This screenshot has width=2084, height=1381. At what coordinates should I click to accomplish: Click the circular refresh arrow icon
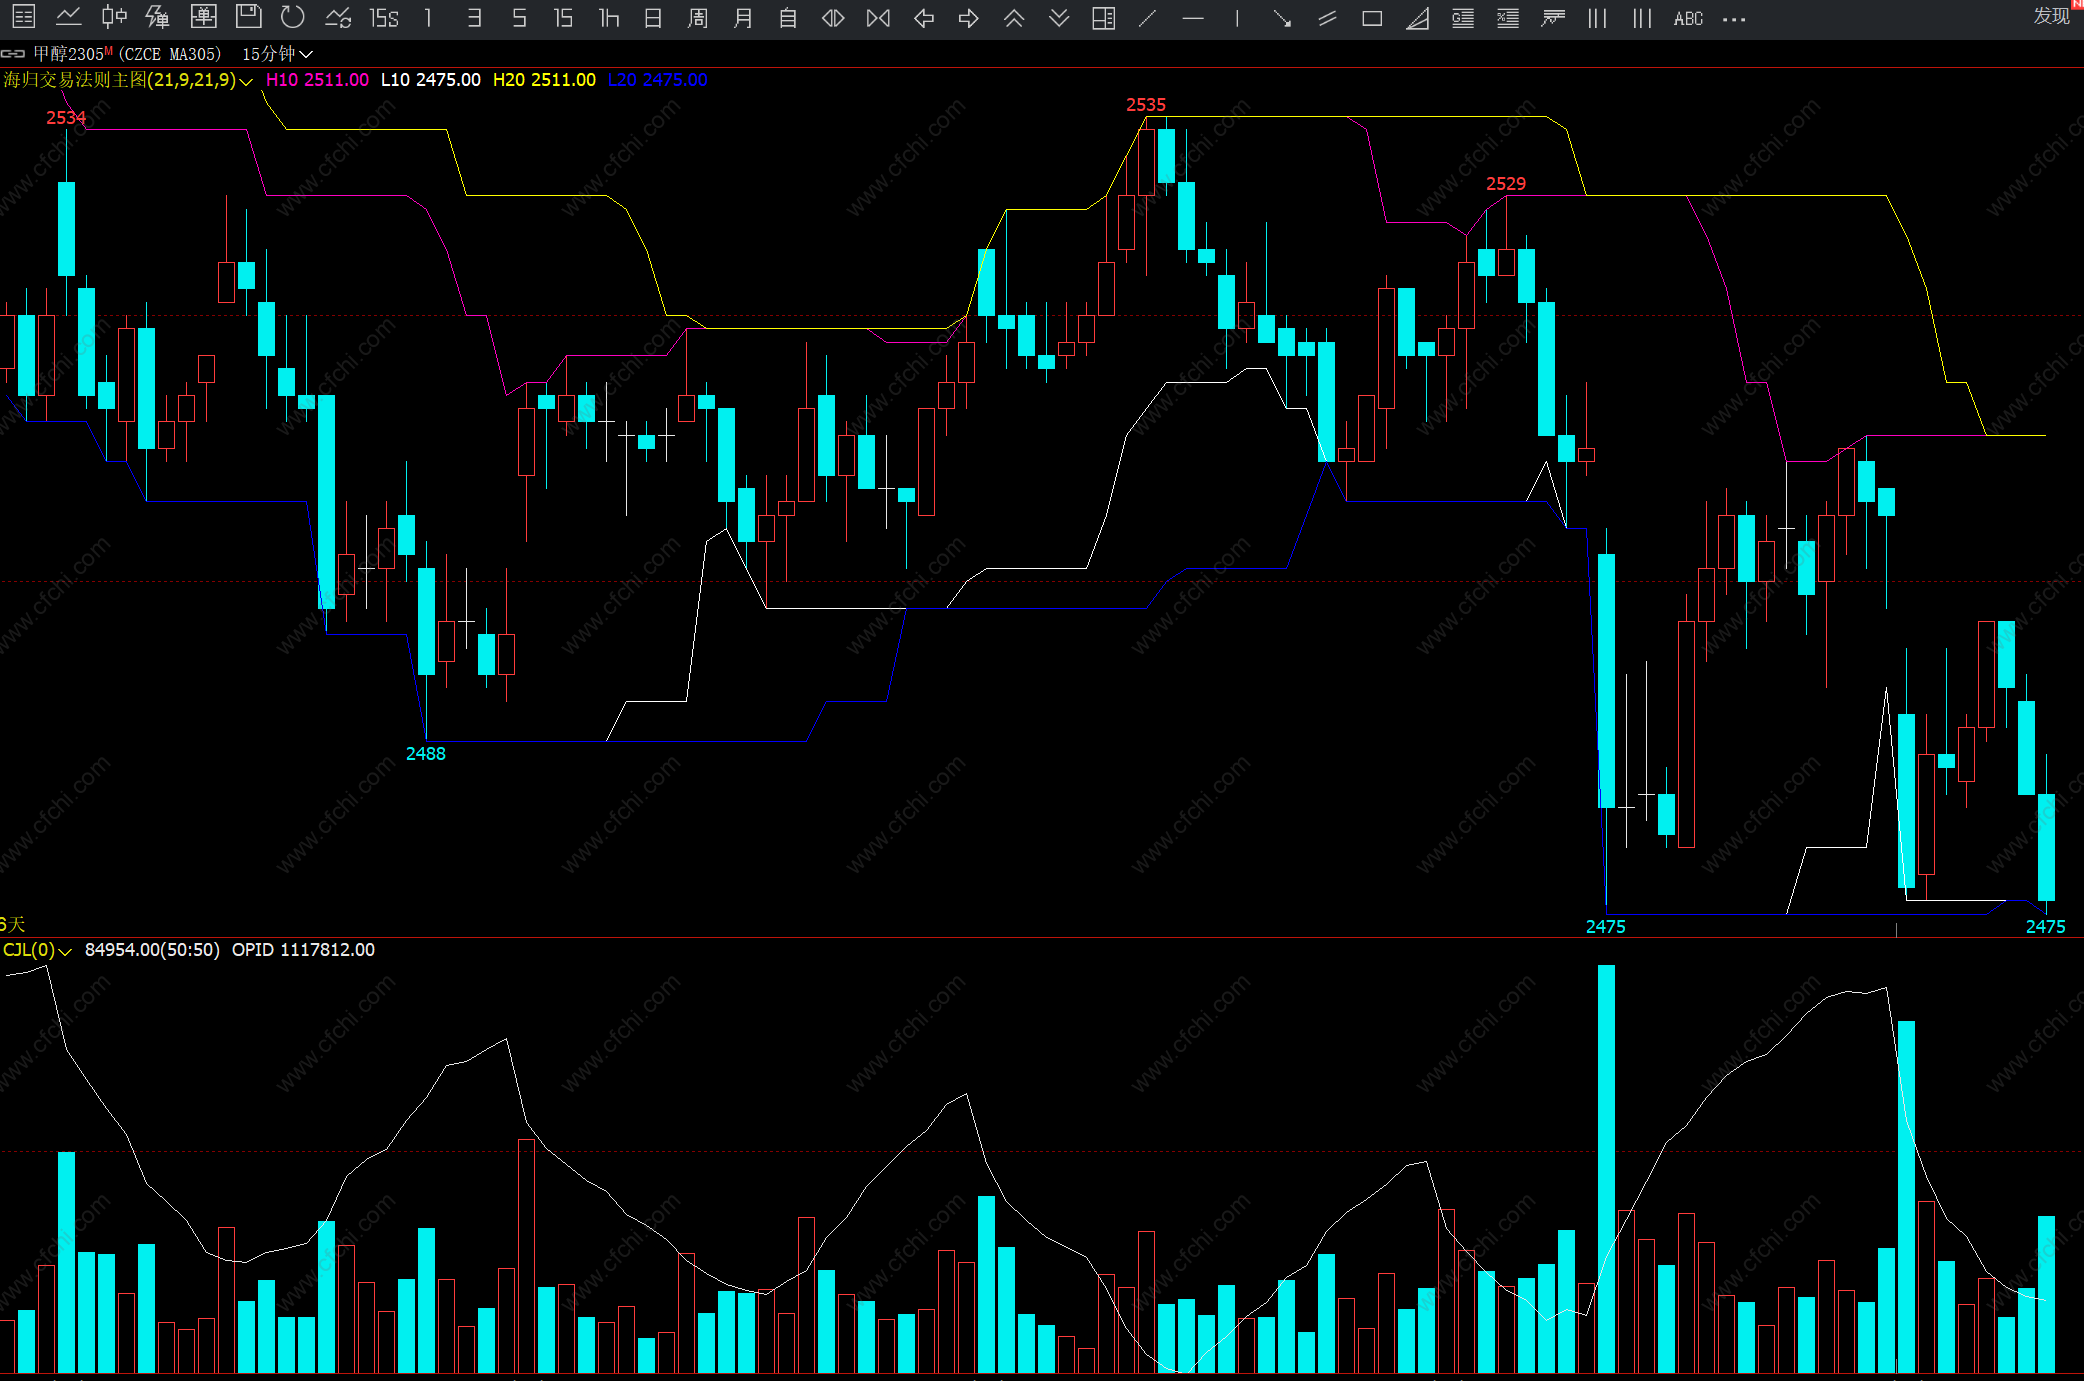(x=293, y=17)
